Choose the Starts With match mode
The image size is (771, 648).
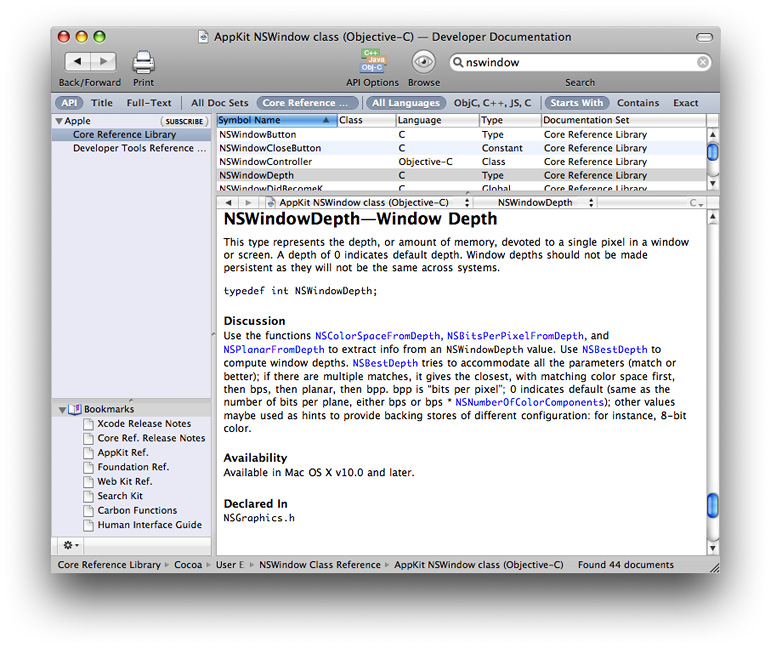[x=577, y=103]
